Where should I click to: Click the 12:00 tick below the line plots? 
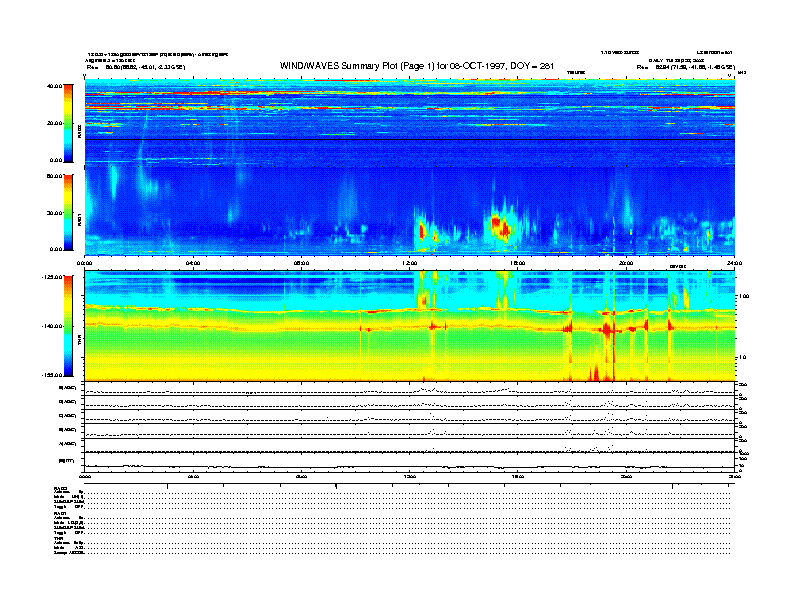coord(410,477)
